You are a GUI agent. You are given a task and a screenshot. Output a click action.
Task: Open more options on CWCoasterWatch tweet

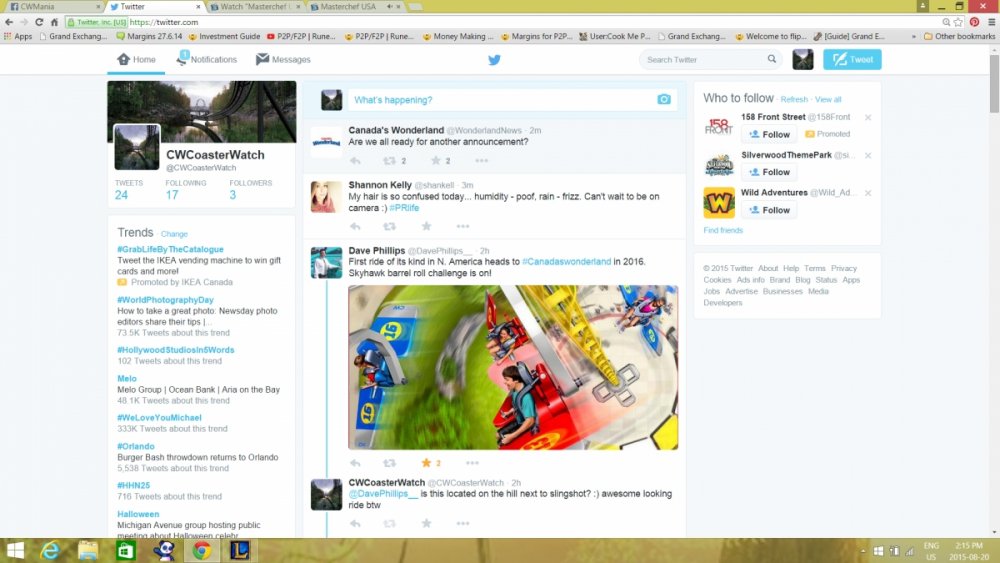tap(463, 523)
